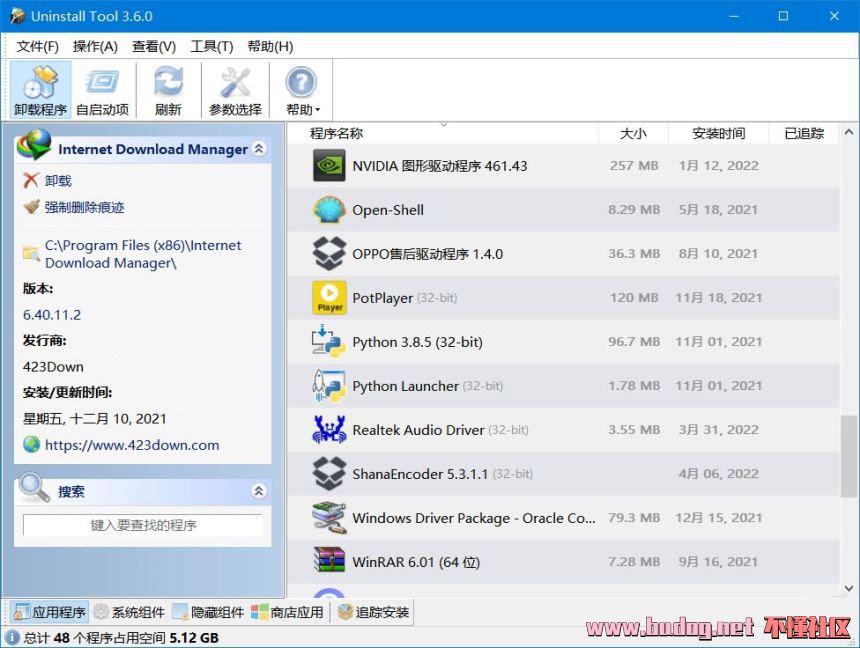860x648 pixels.
Task: Select the OPPO售后驱动程序 icon
Action: coord(329,253)
